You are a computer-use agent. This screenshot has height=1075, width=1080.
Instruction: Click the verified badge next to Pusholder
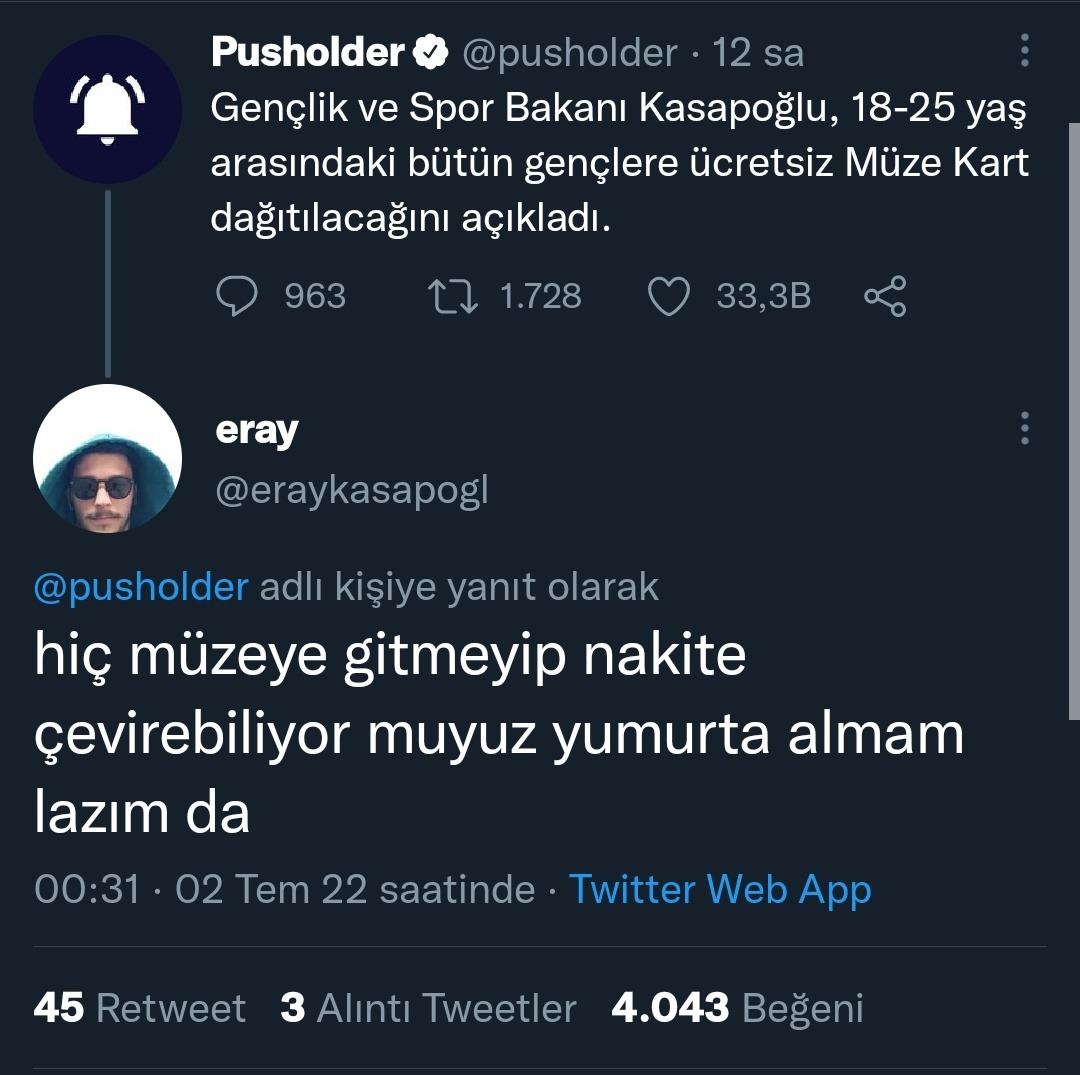click(x=430, y=53)
